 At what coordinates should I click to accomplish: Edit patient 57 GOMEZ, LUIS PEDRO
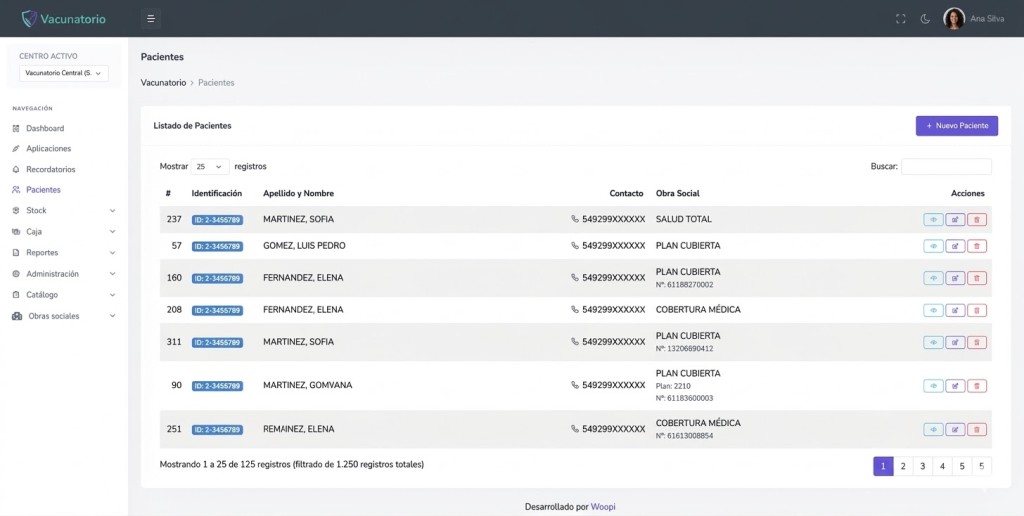(x=955, y=246)
